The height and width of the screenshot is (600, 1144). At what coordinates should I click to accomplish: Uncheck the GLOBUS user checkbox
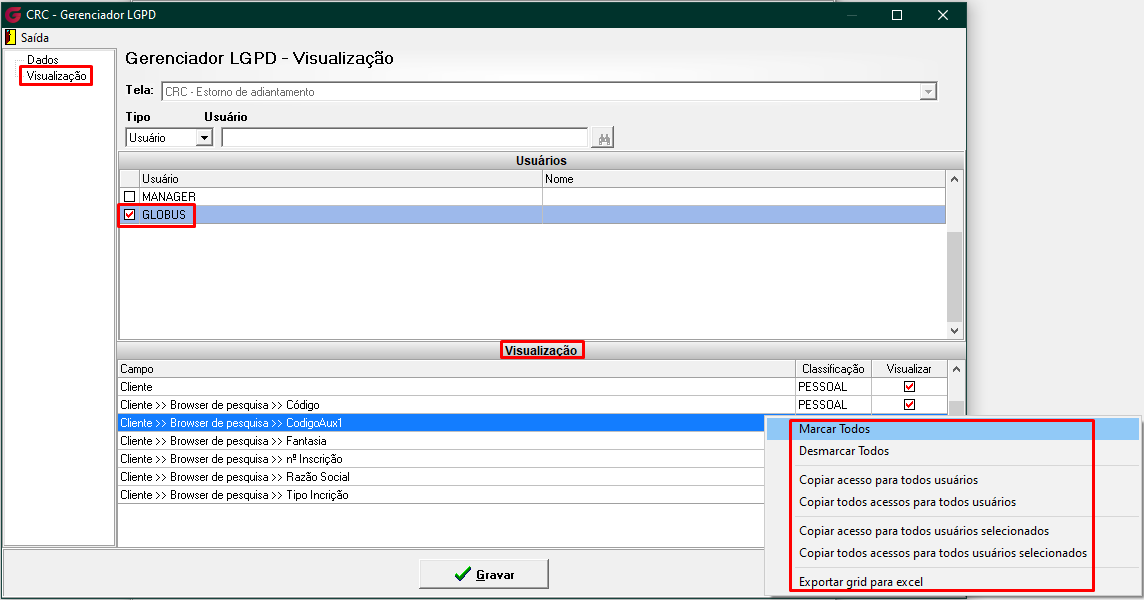[129, 215]
